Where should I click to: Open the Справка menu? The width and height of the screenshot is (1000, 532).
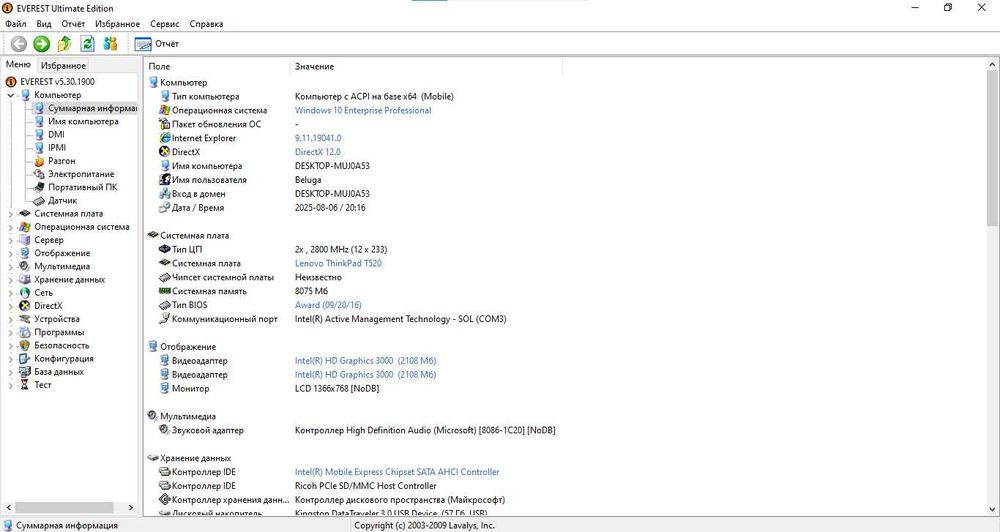coord(206,24)
